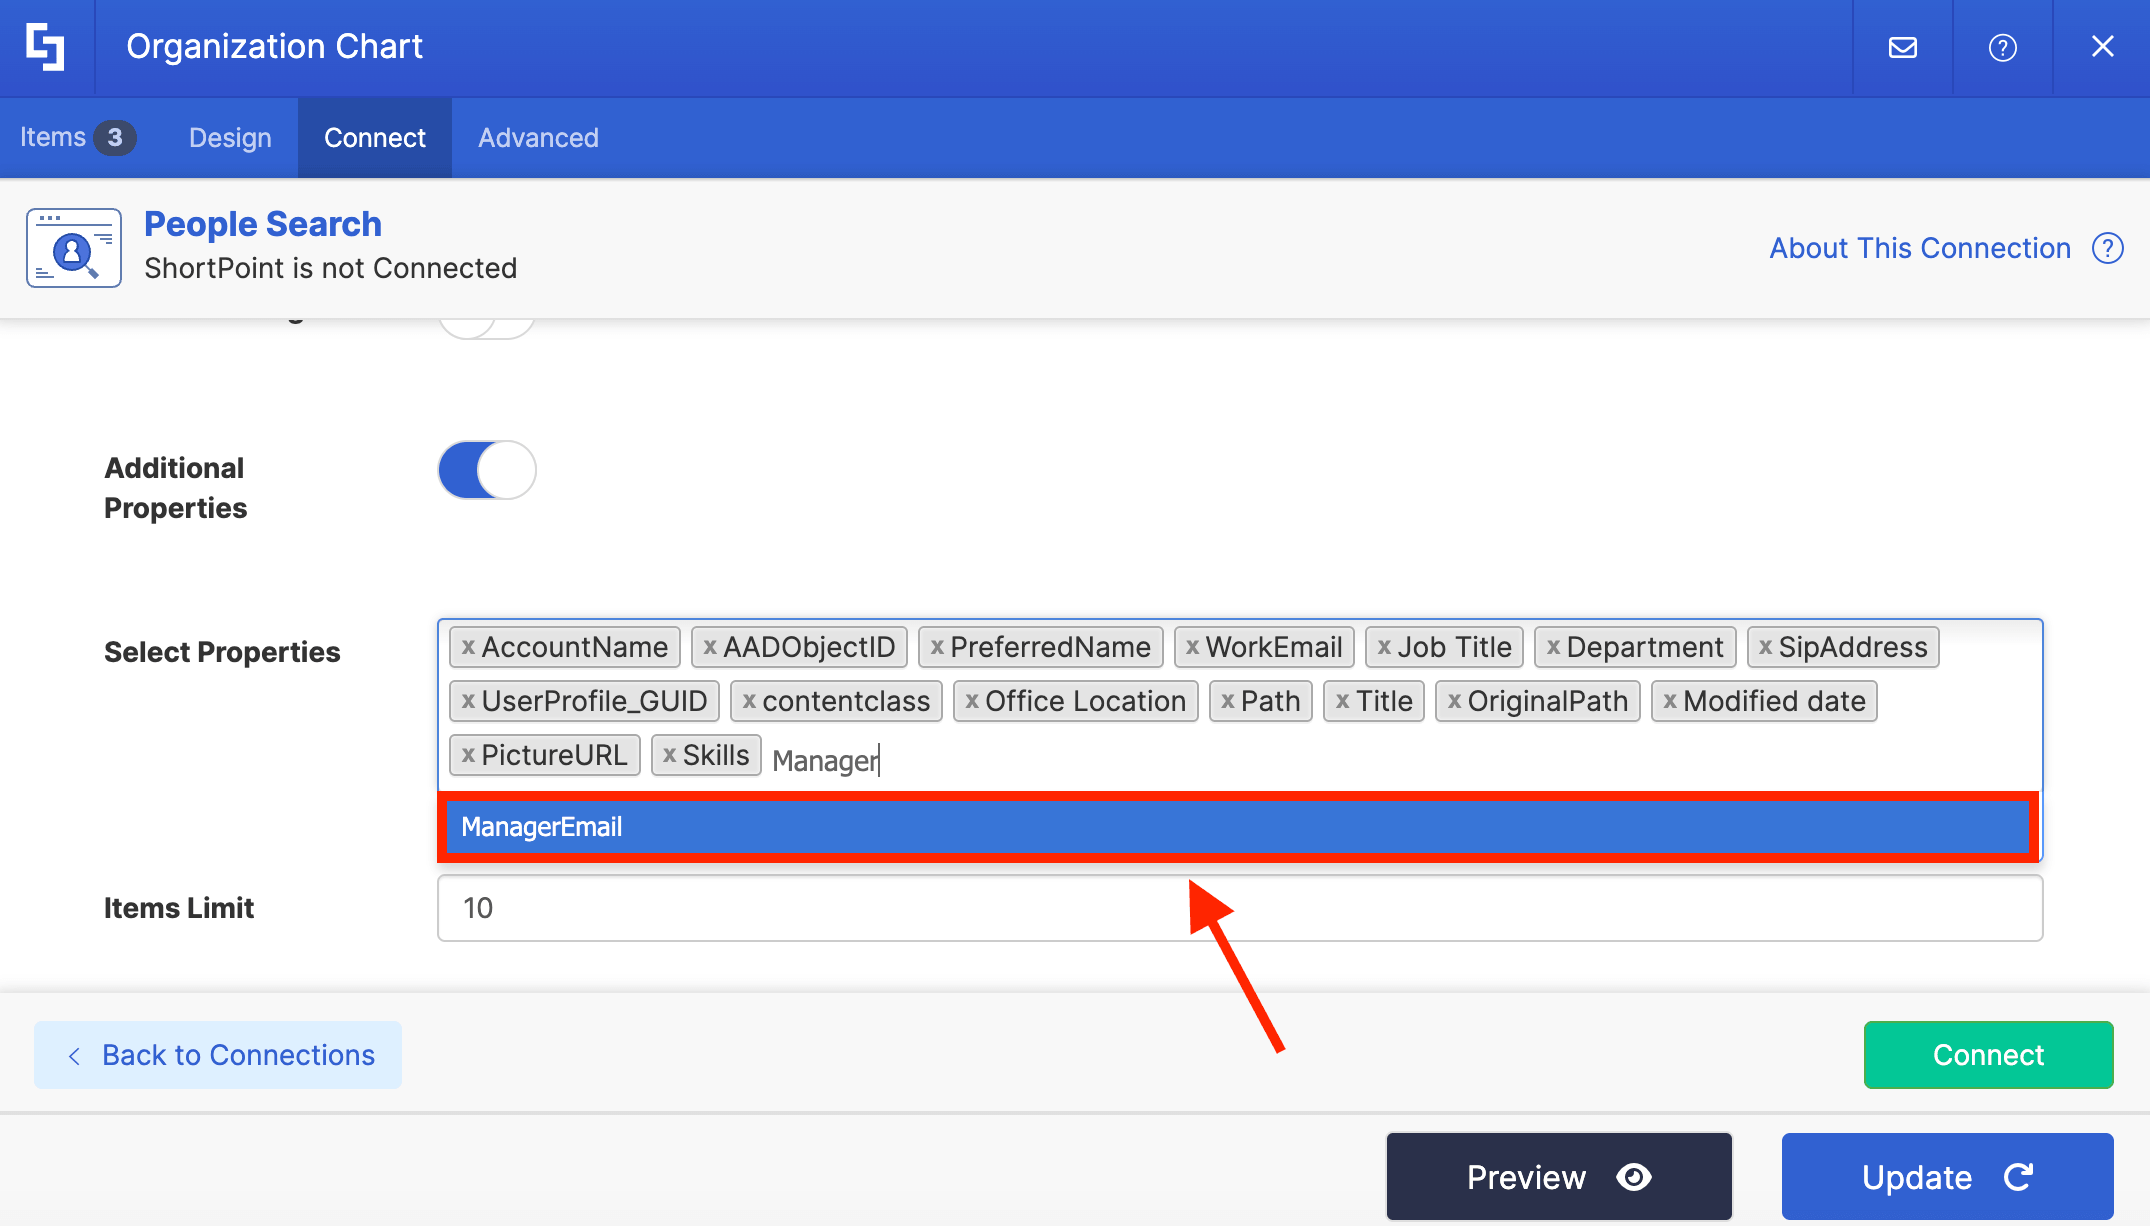Viewport: 2150px width, 1226px height.
Task: Switch to the Design tab
Action: (230, 138)
